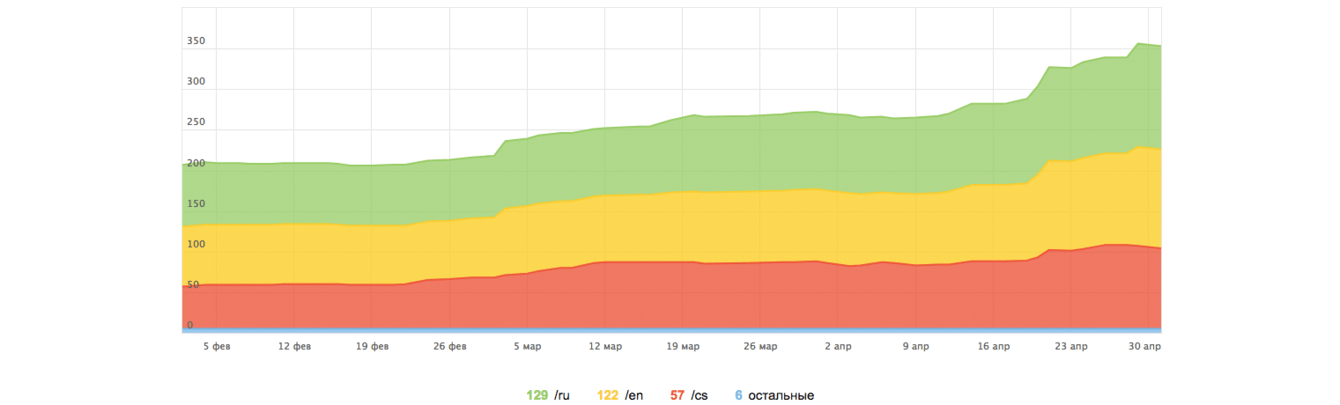1340x405 pixels.
Task: Toggle the /en series legend entry
Action: [620, 396]
